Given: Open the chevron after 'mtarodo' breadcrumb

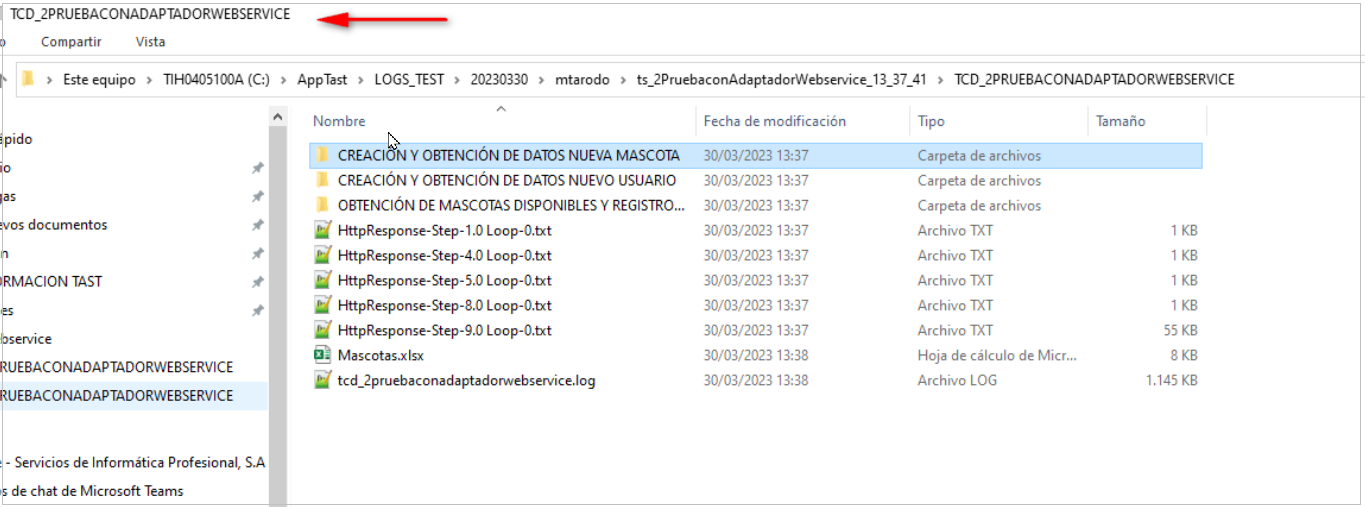Looking at the screenshot, I should (x=623, y=80).
